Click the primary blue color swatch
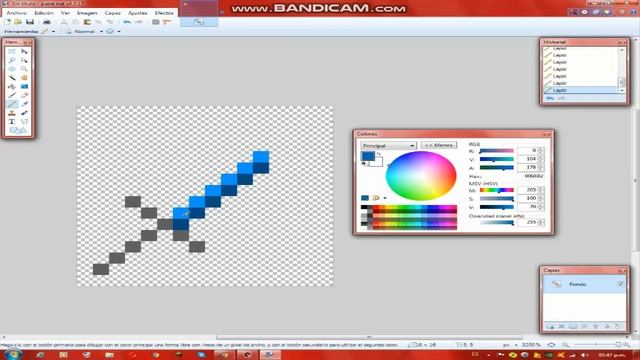Viewport: 640px width, 360px height. (x=368, y=156)
